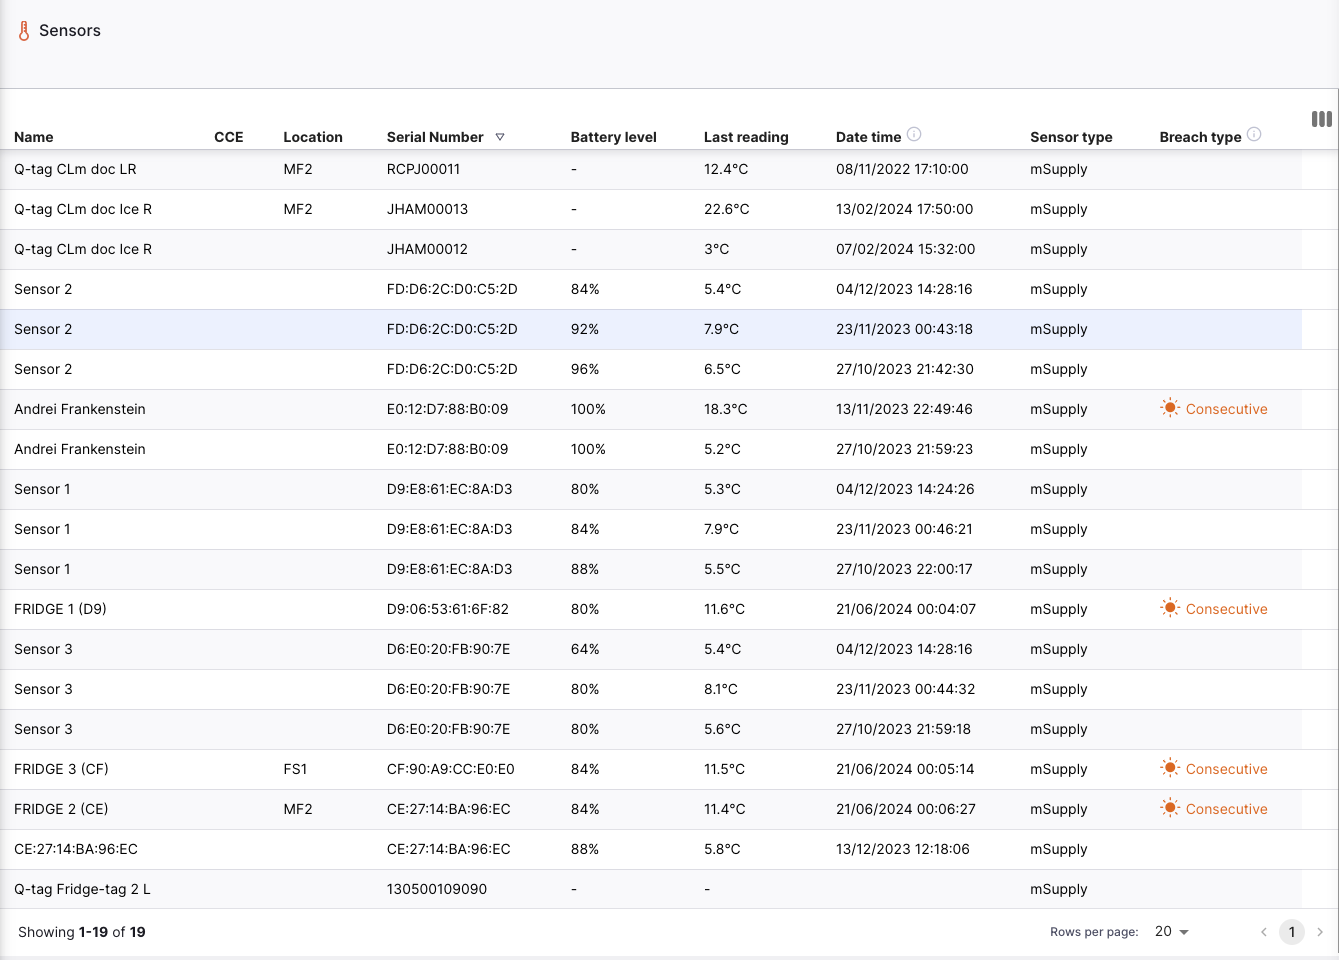Open Andrei Frankenstein row reading 5.2°C
The width and height of the screenshot is (1339, 960).
[651, 449]
